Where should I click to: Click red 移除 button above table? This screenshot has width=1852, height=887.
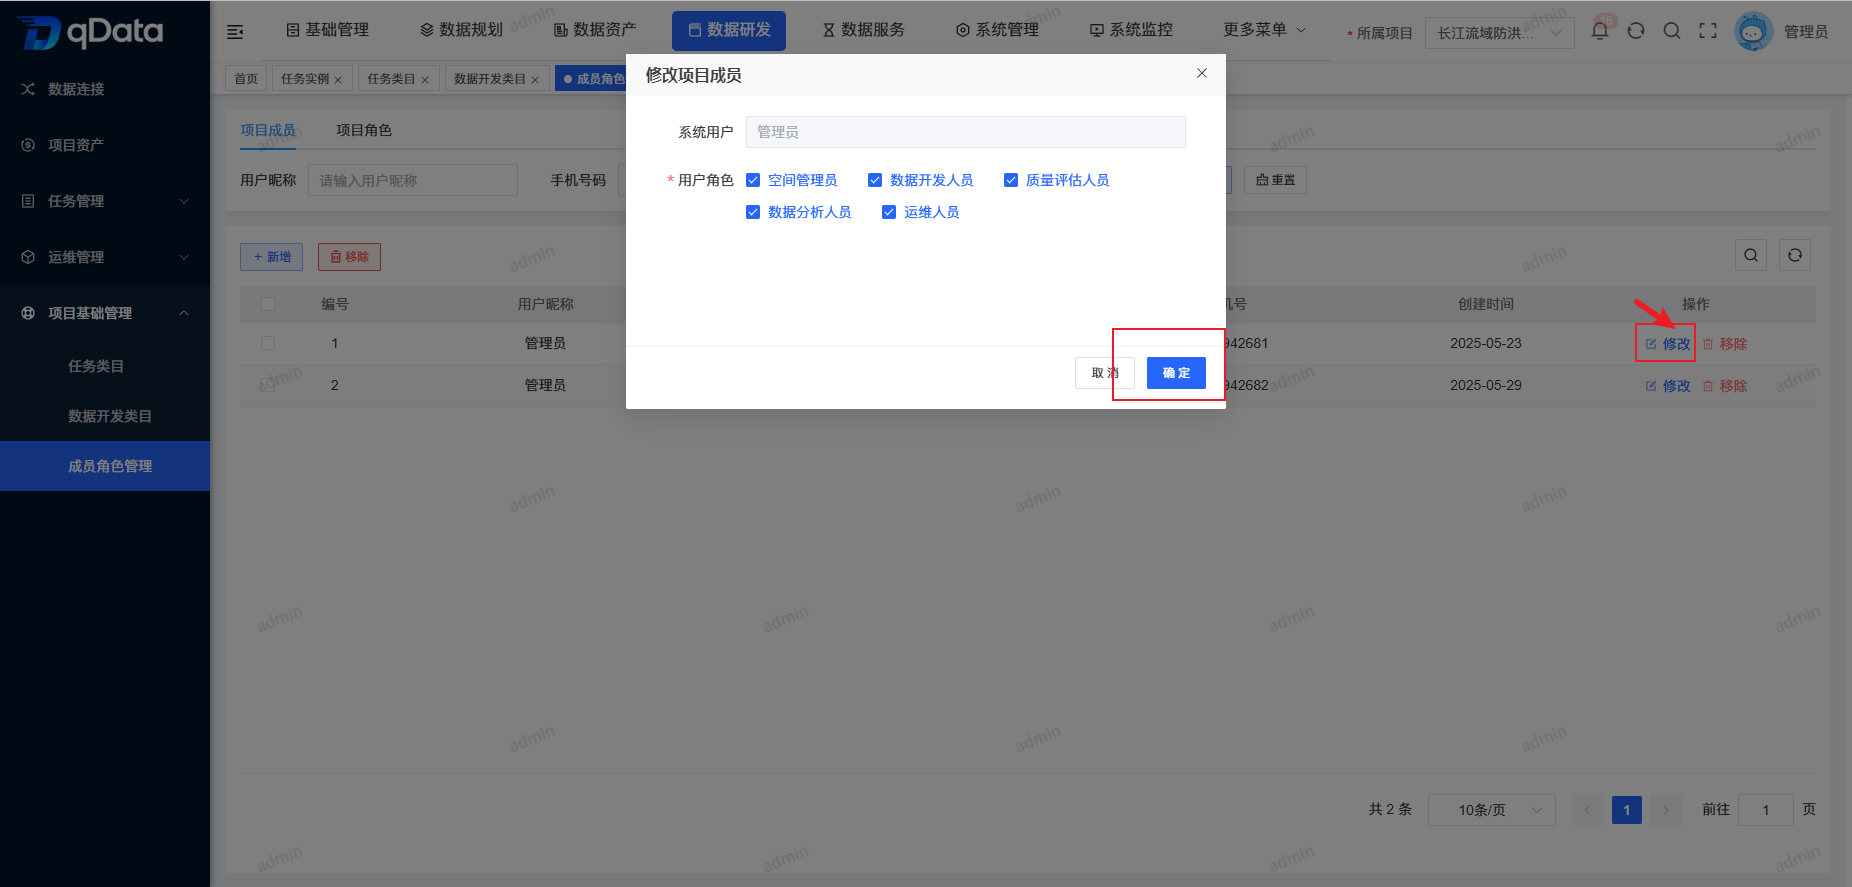349,257
